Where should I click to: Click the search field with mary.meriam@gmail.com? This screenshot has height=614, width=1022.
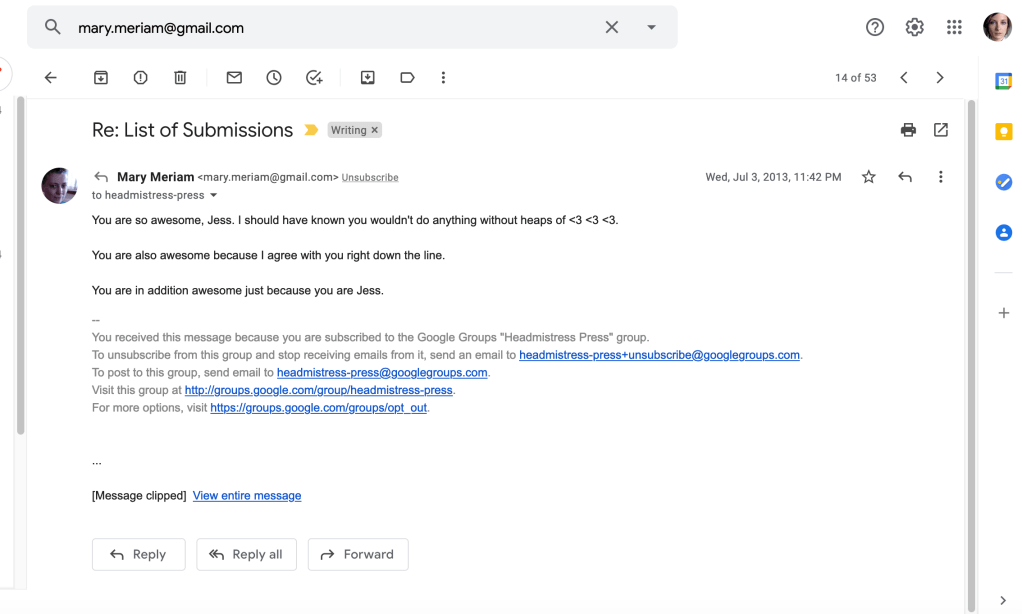pyautogui.click(x=330, y=28)
